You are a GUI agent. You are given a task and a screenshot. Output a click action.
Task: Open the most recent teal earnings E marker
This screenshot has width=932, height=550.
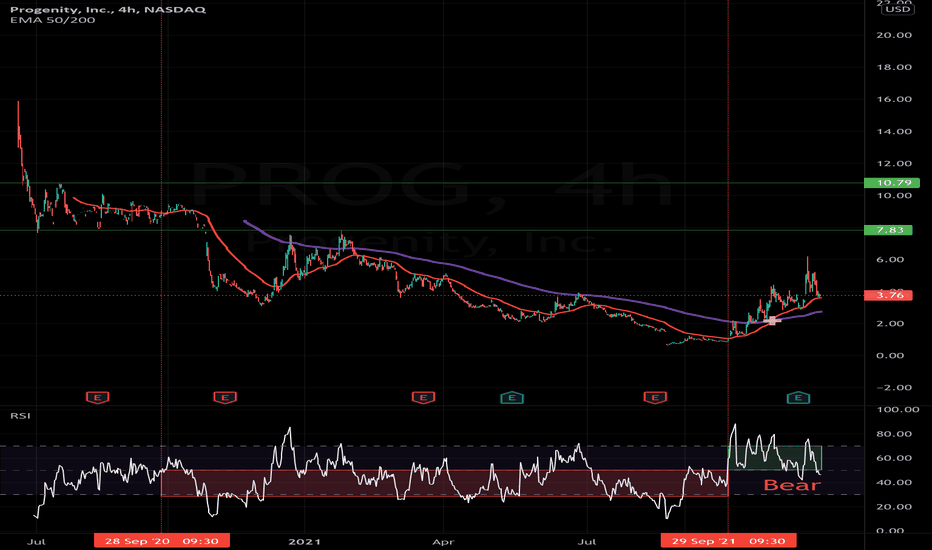point(798,397)
